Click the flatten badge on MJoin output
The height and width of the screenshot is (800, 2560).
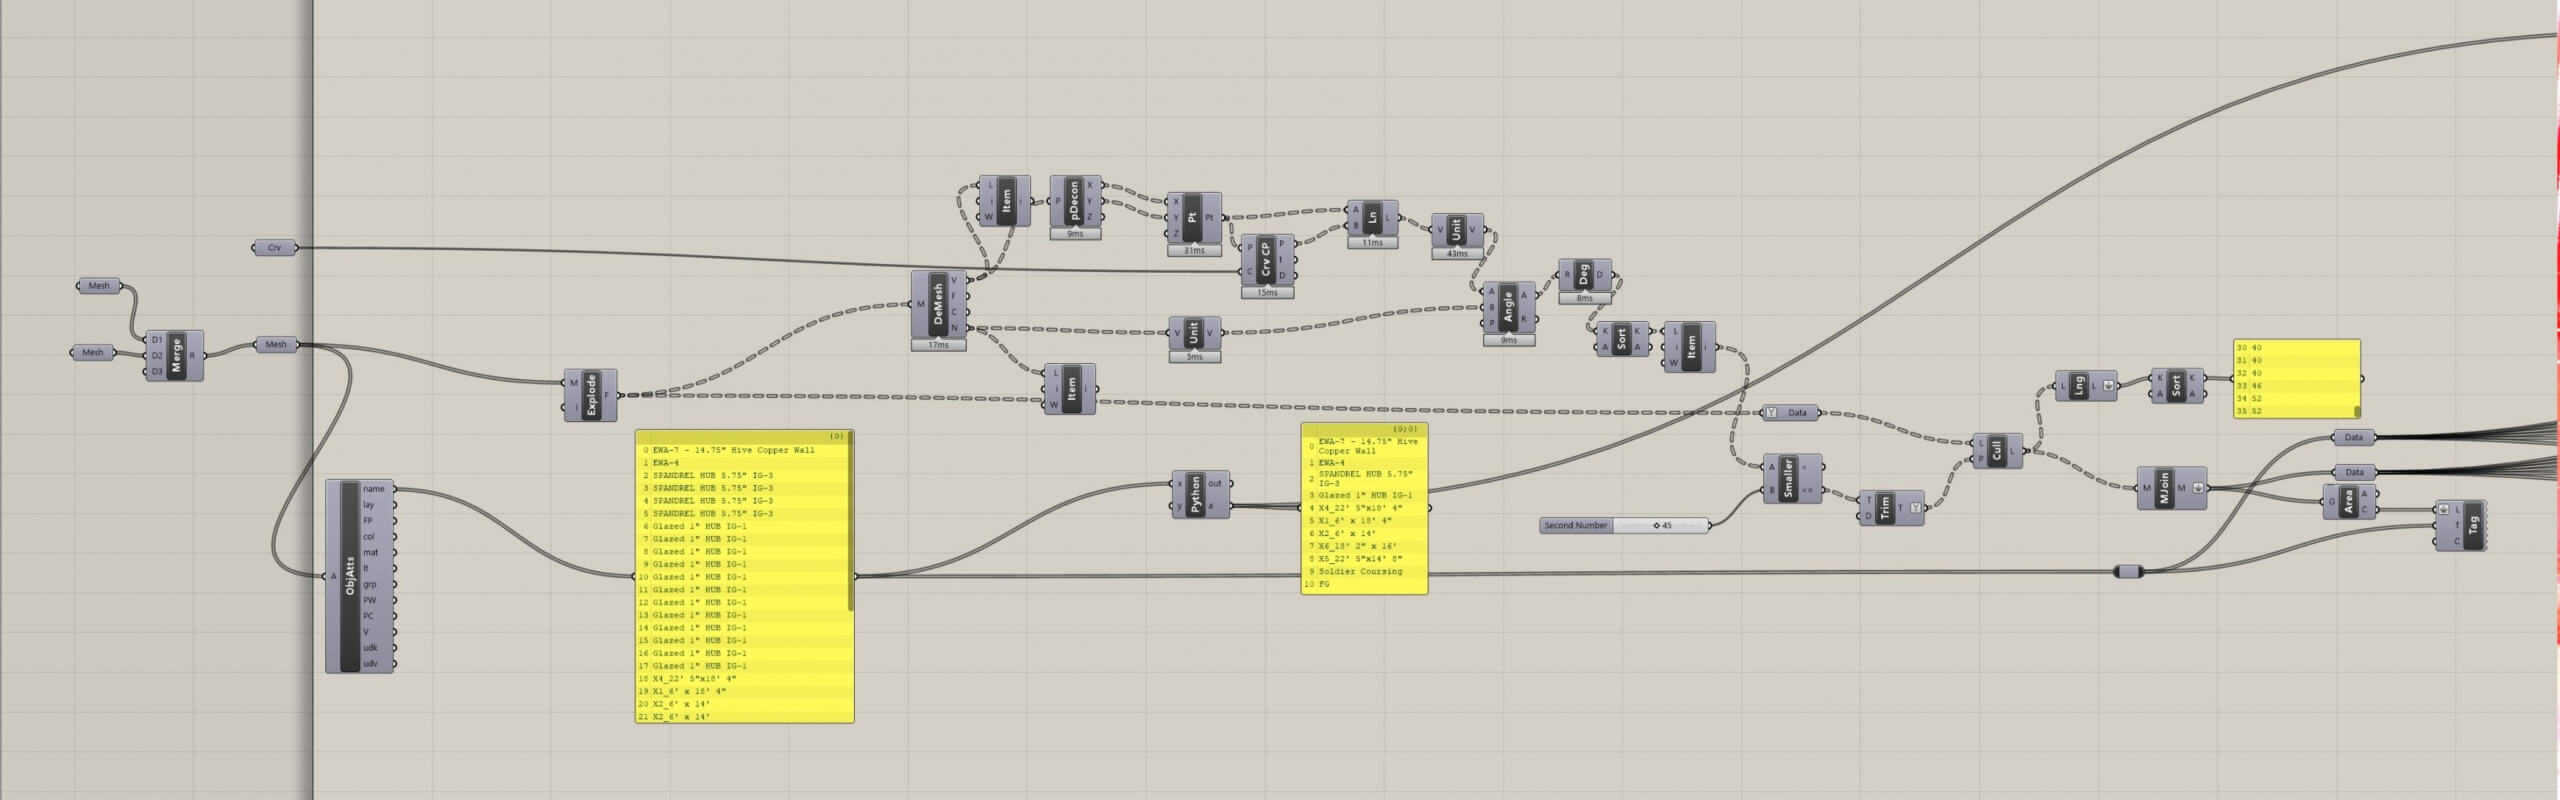(2198, 488)
